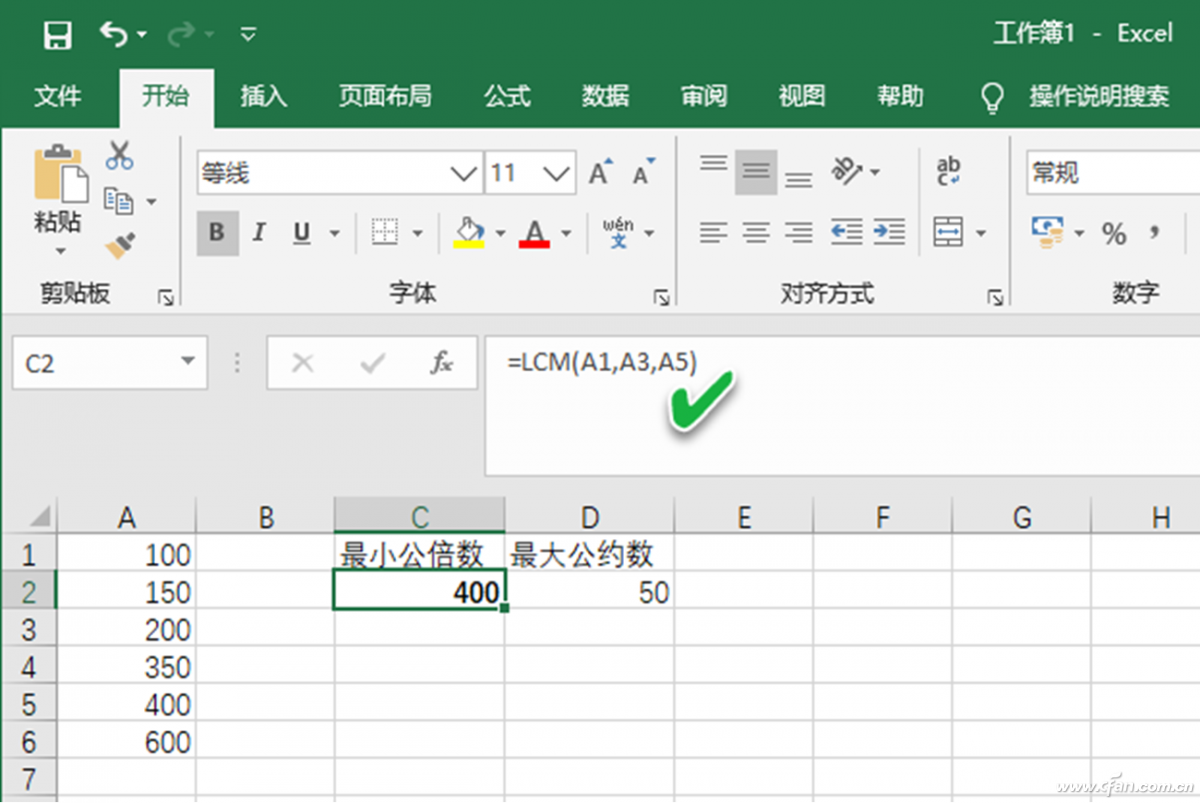Screen dimensions: 1200x803
Task: Click the Cancel X in formula bar
Action: pyautogui.click(x=302, y=363)
